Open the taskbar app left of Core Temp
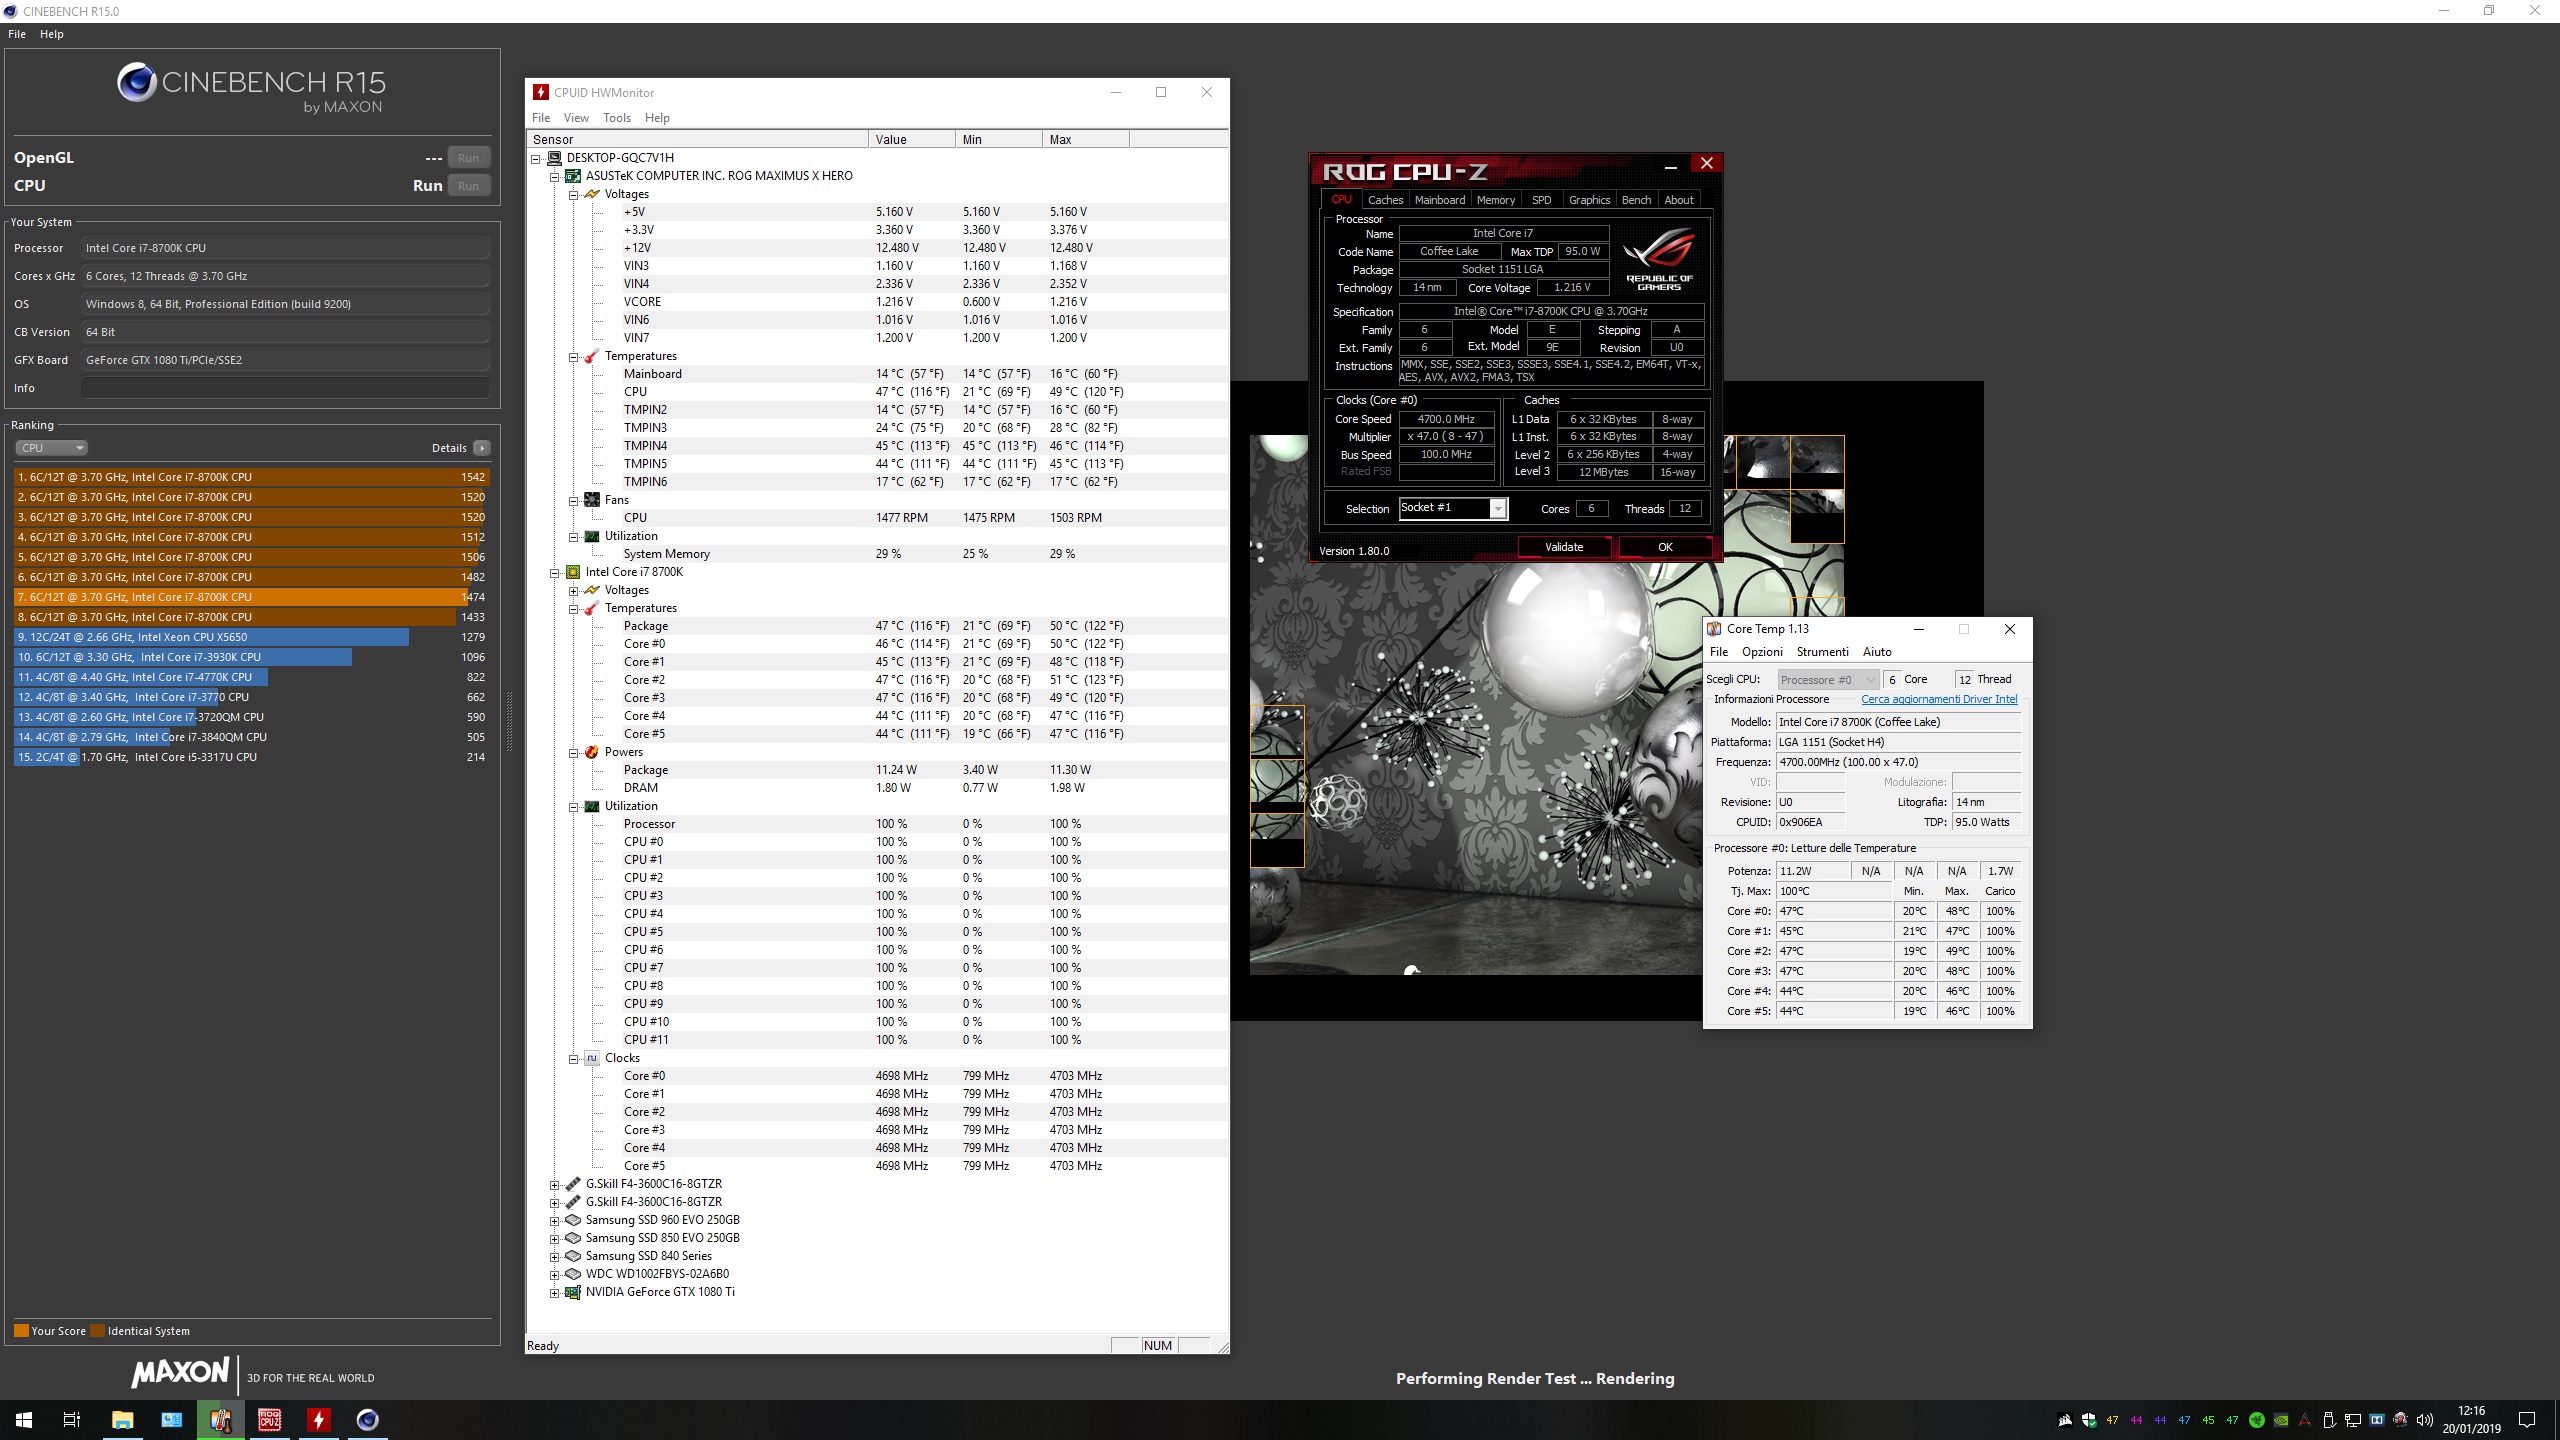This screenshot has width=2560, height=1440. click(x=171, y=1420)
